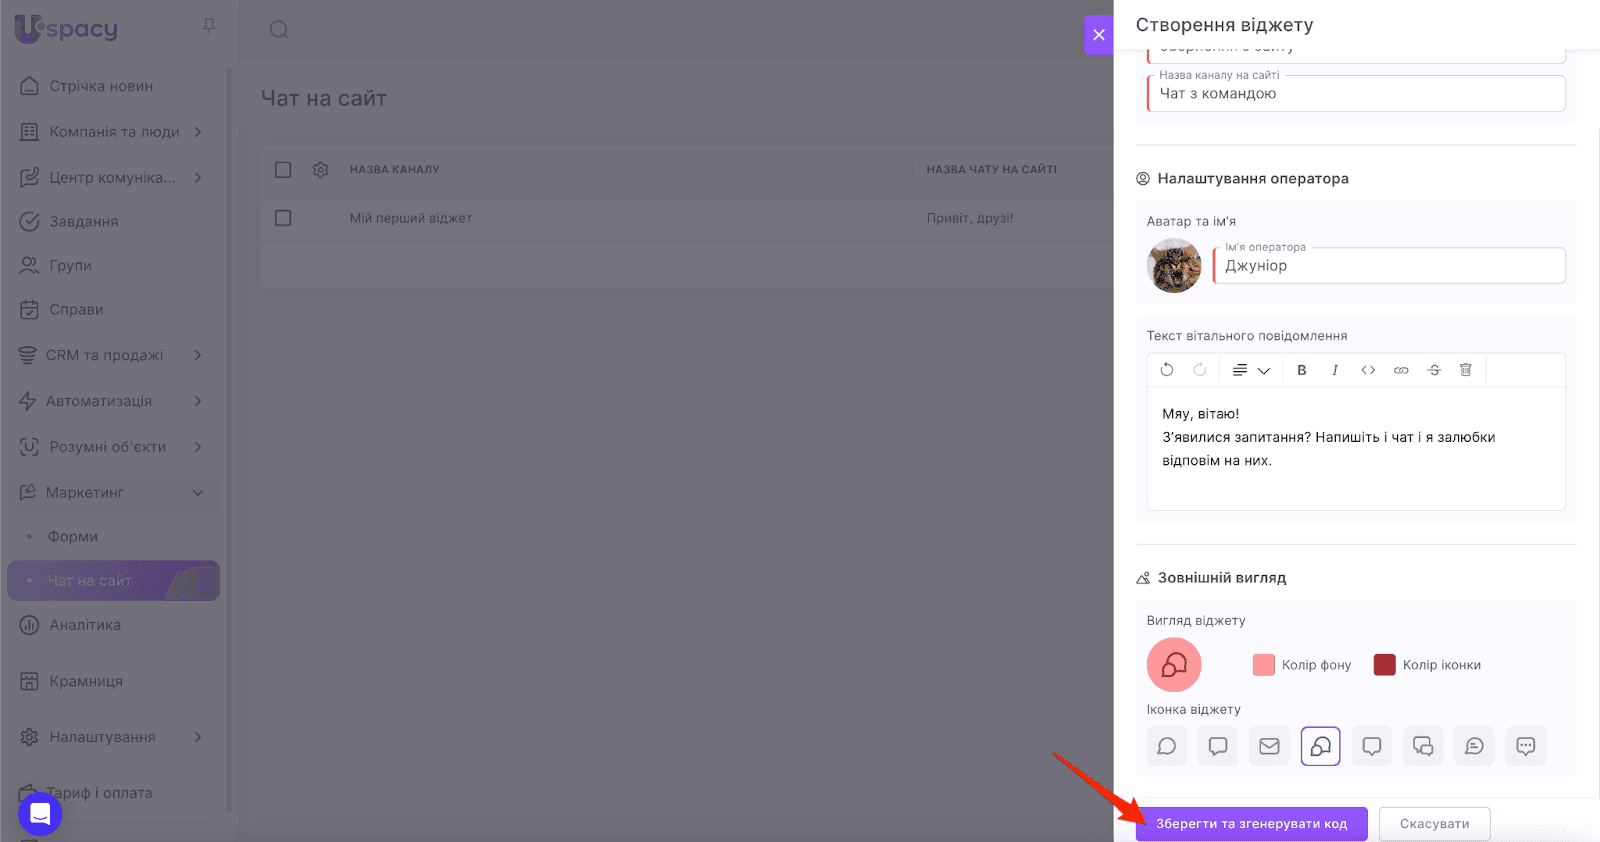The image size is (1600, 842).
Task: Click 'Привіт, друзі!' table cell
Action: 970,218
